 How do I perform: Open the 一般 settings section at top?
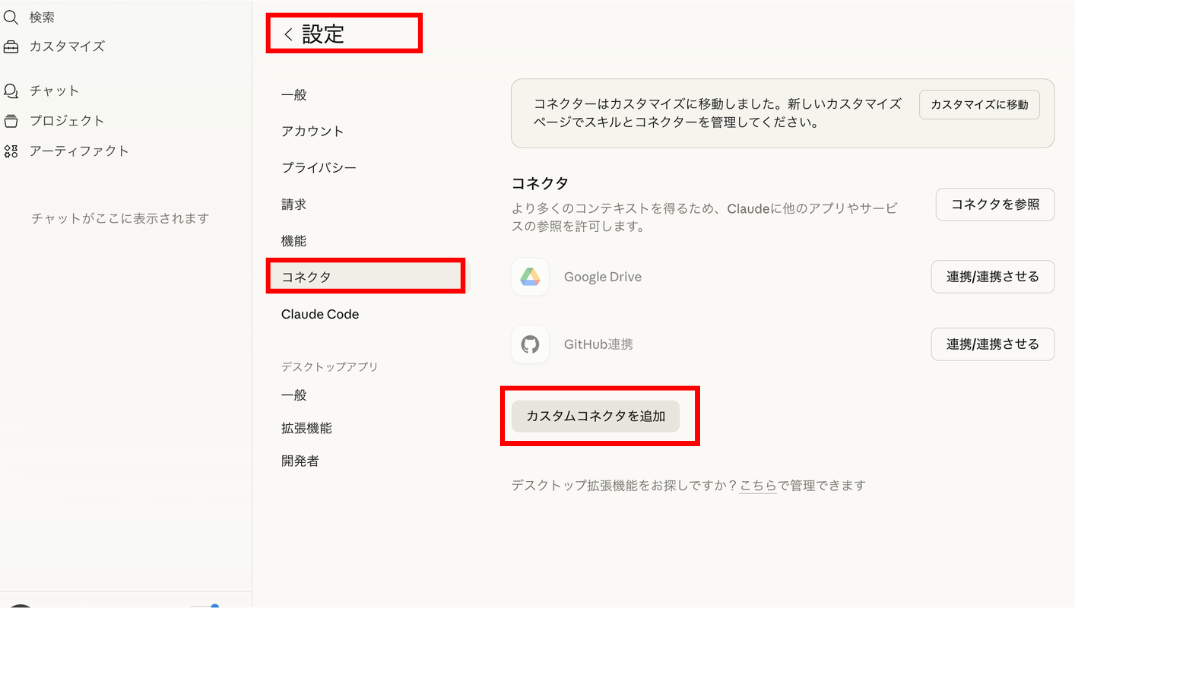[294, 95]
